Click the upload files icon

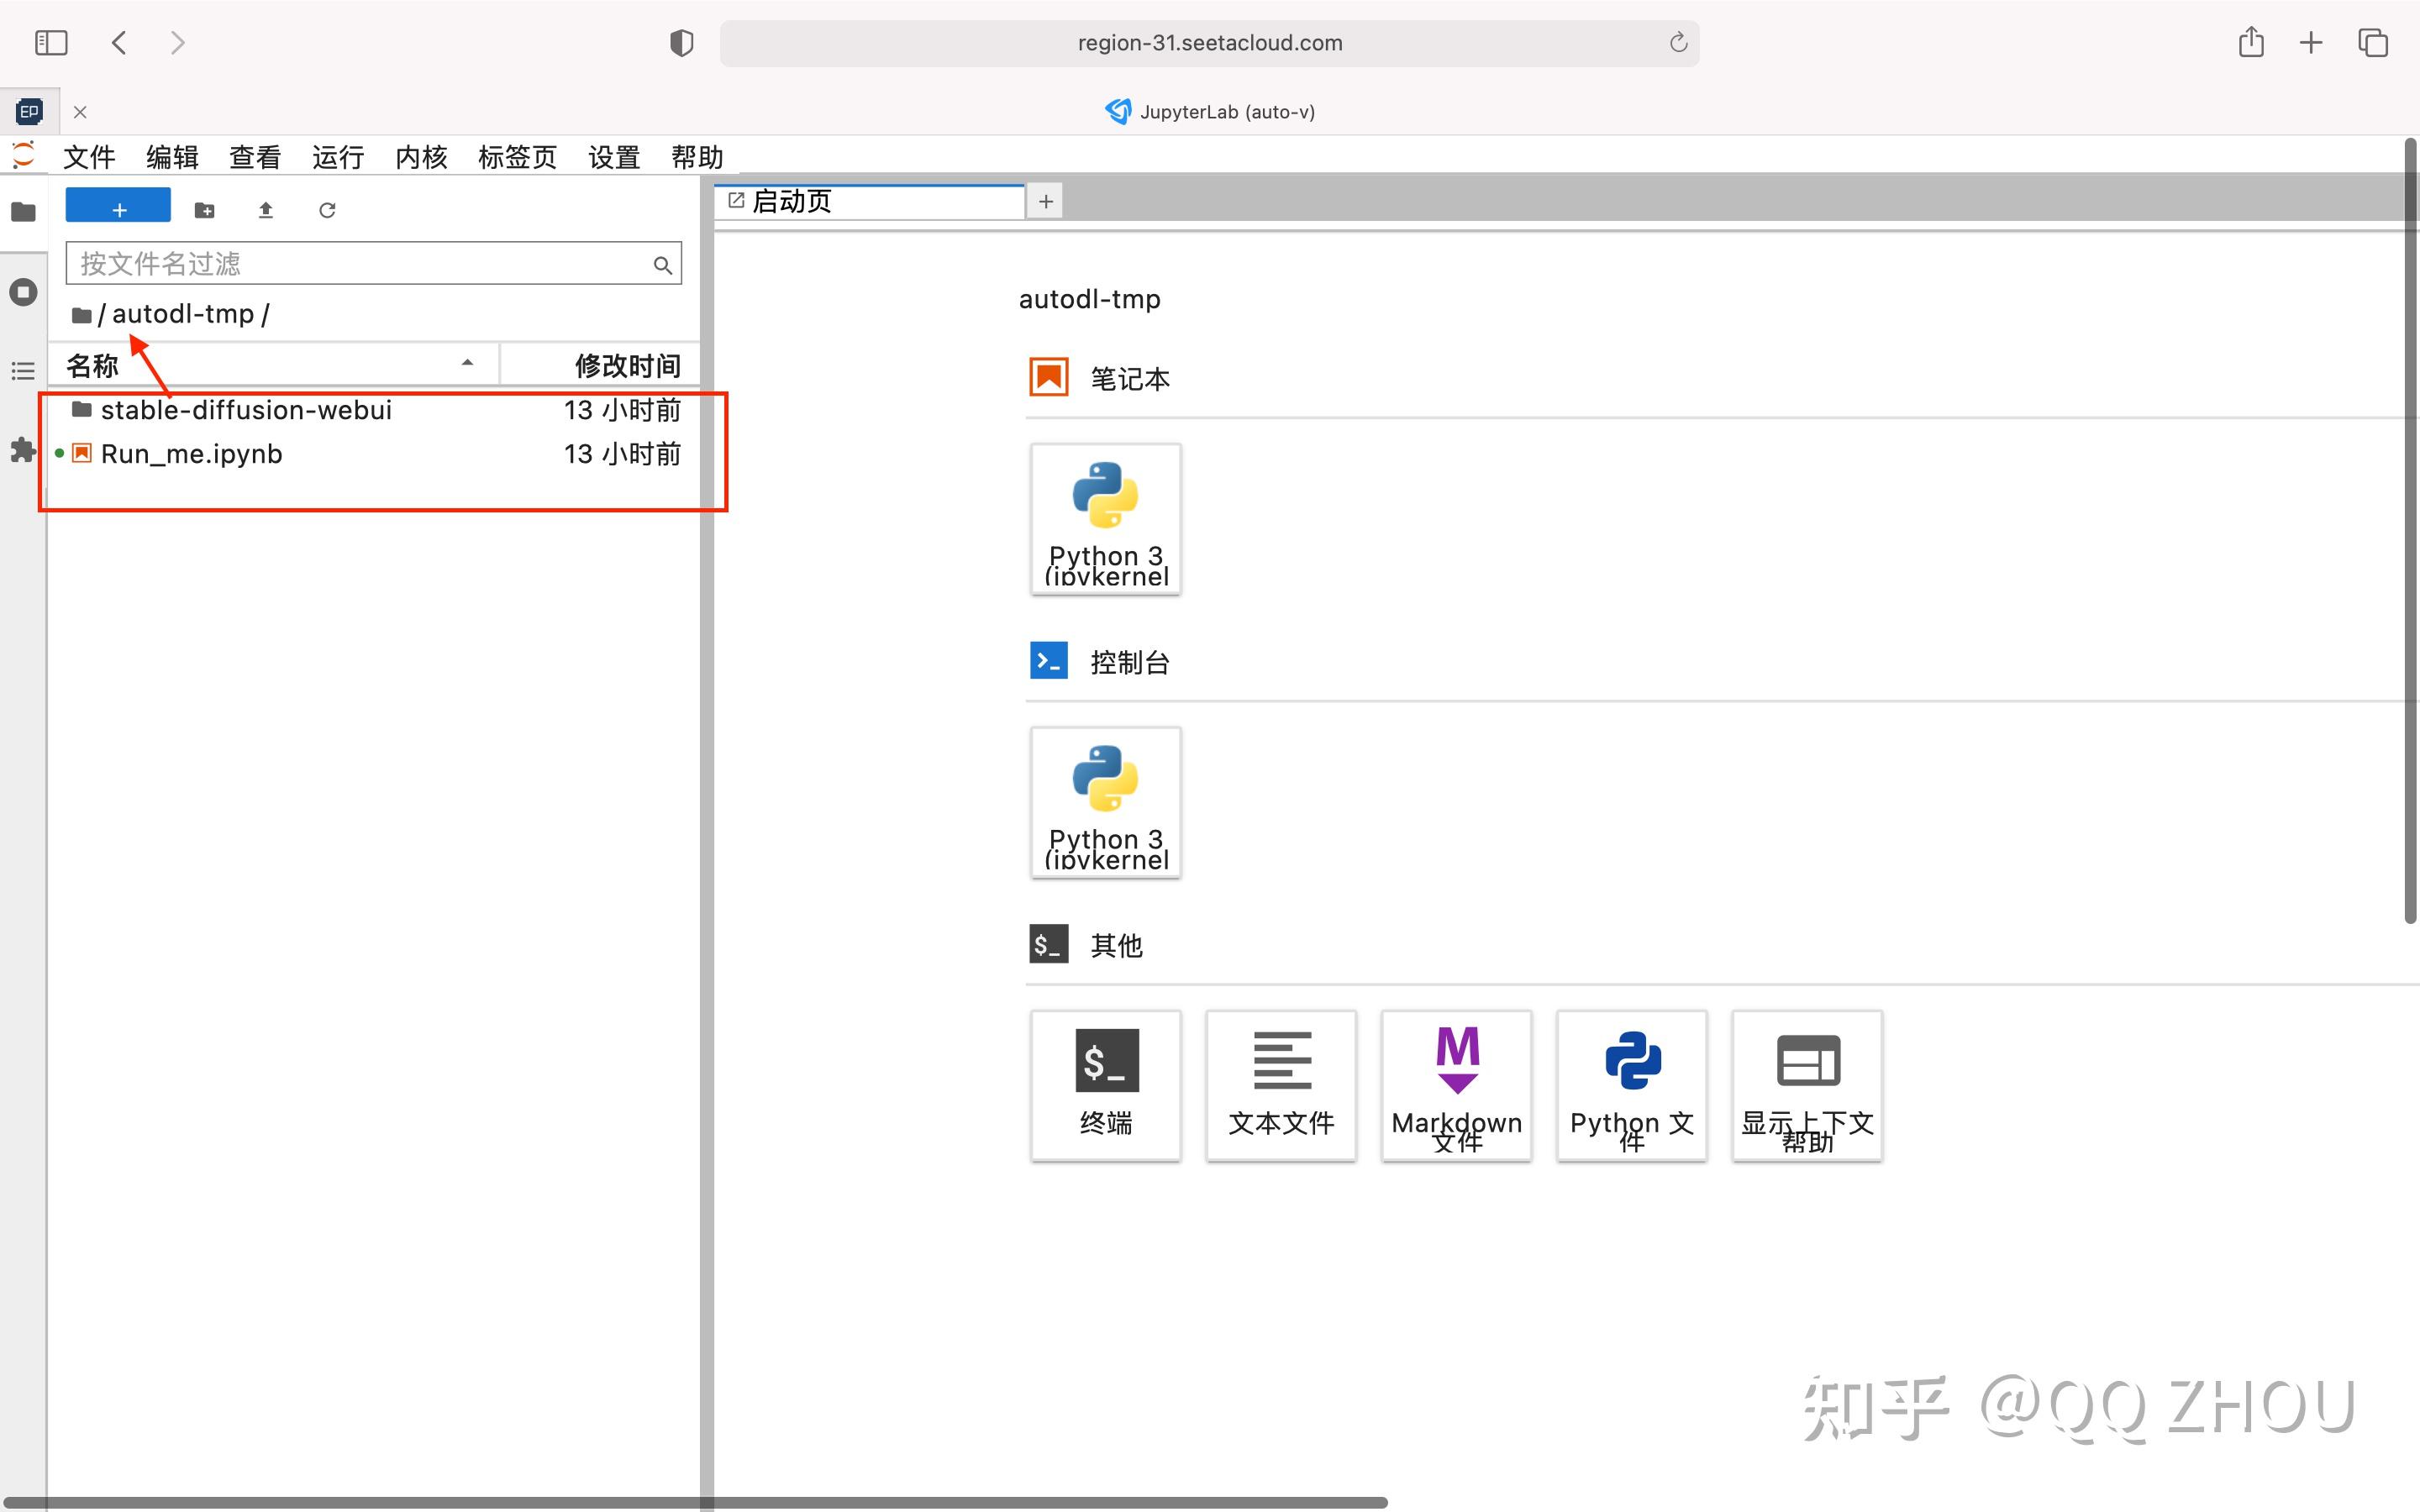point(265,210)
